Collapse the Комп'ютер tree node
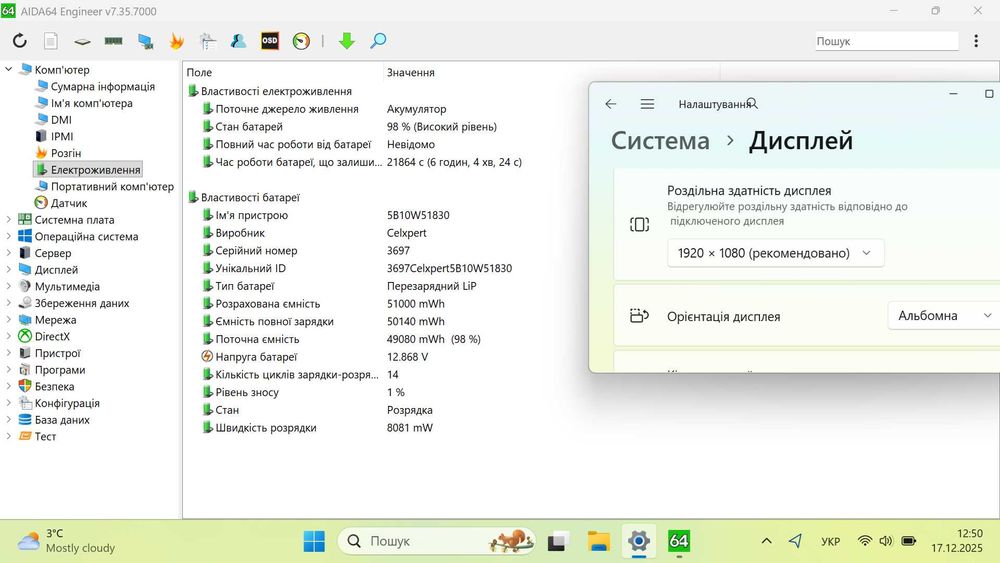 point(8,69)
